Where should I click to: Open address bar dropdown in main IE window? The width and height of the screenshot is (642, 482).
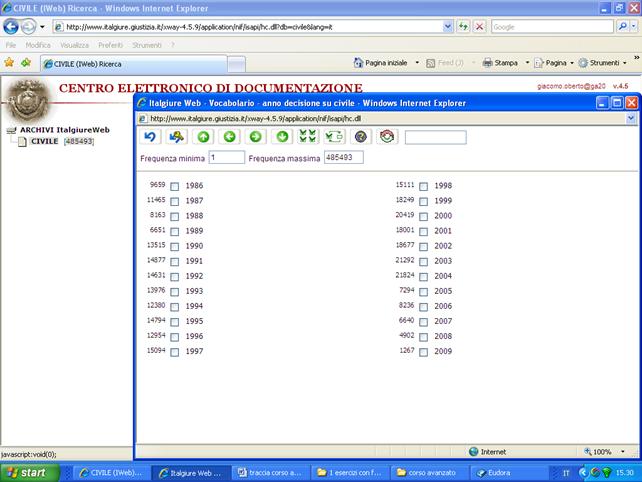point(448,27)
